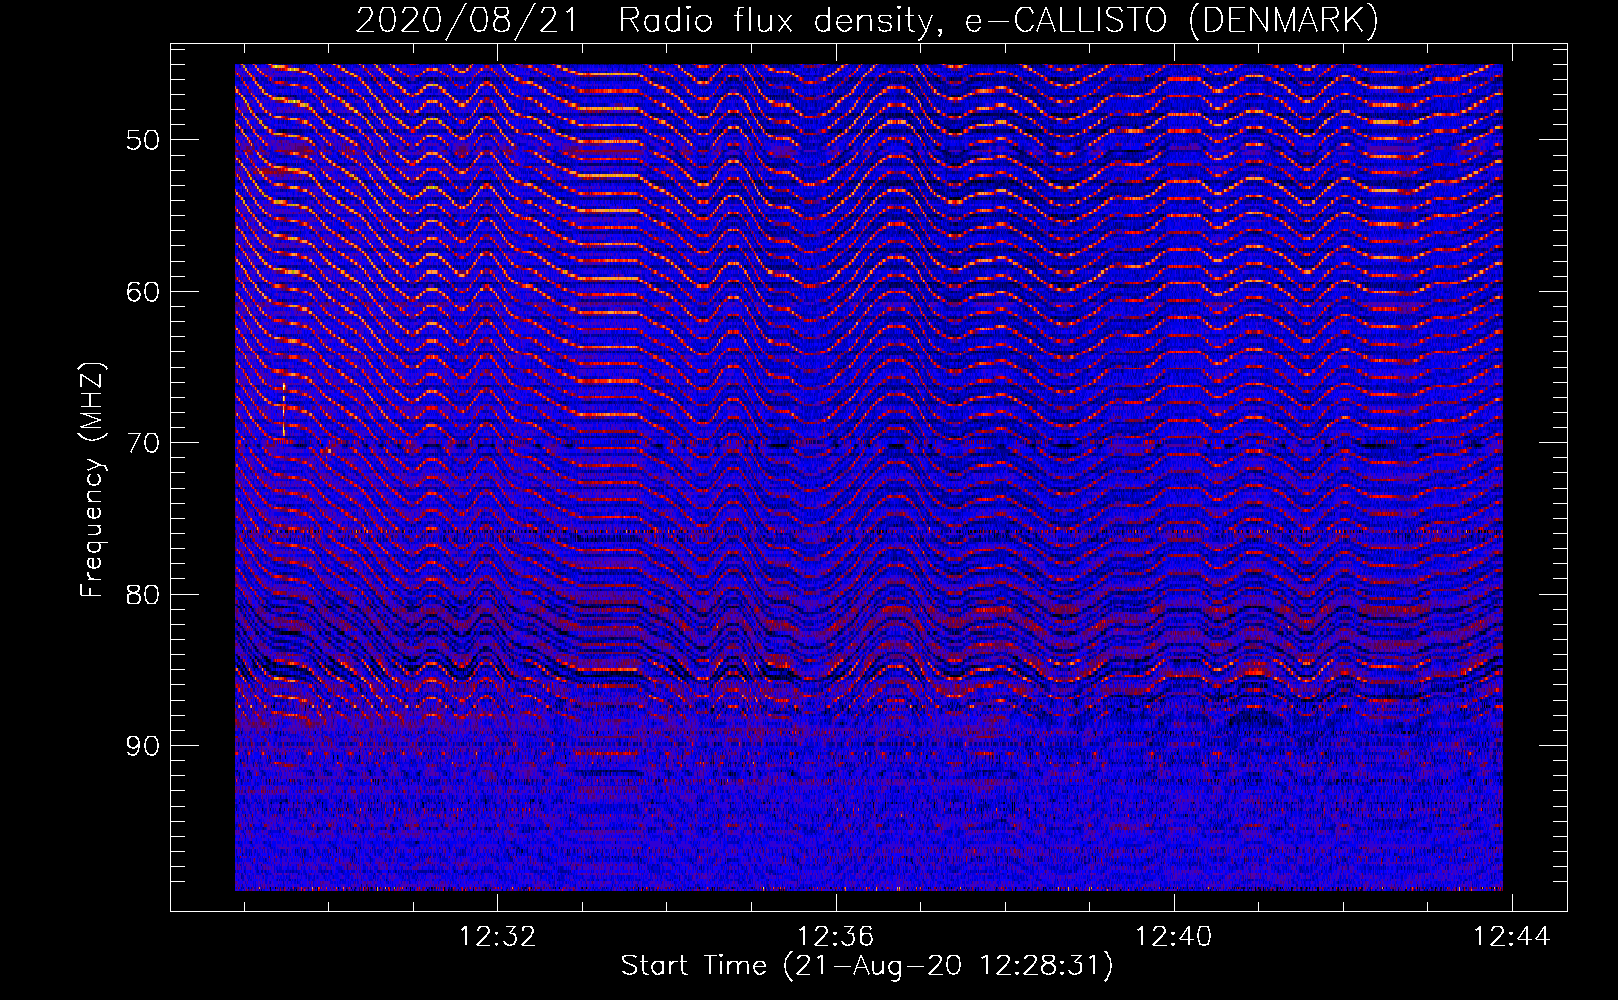Click the 12:36 time tick label
The image size is (1618, 1000).
835,936
